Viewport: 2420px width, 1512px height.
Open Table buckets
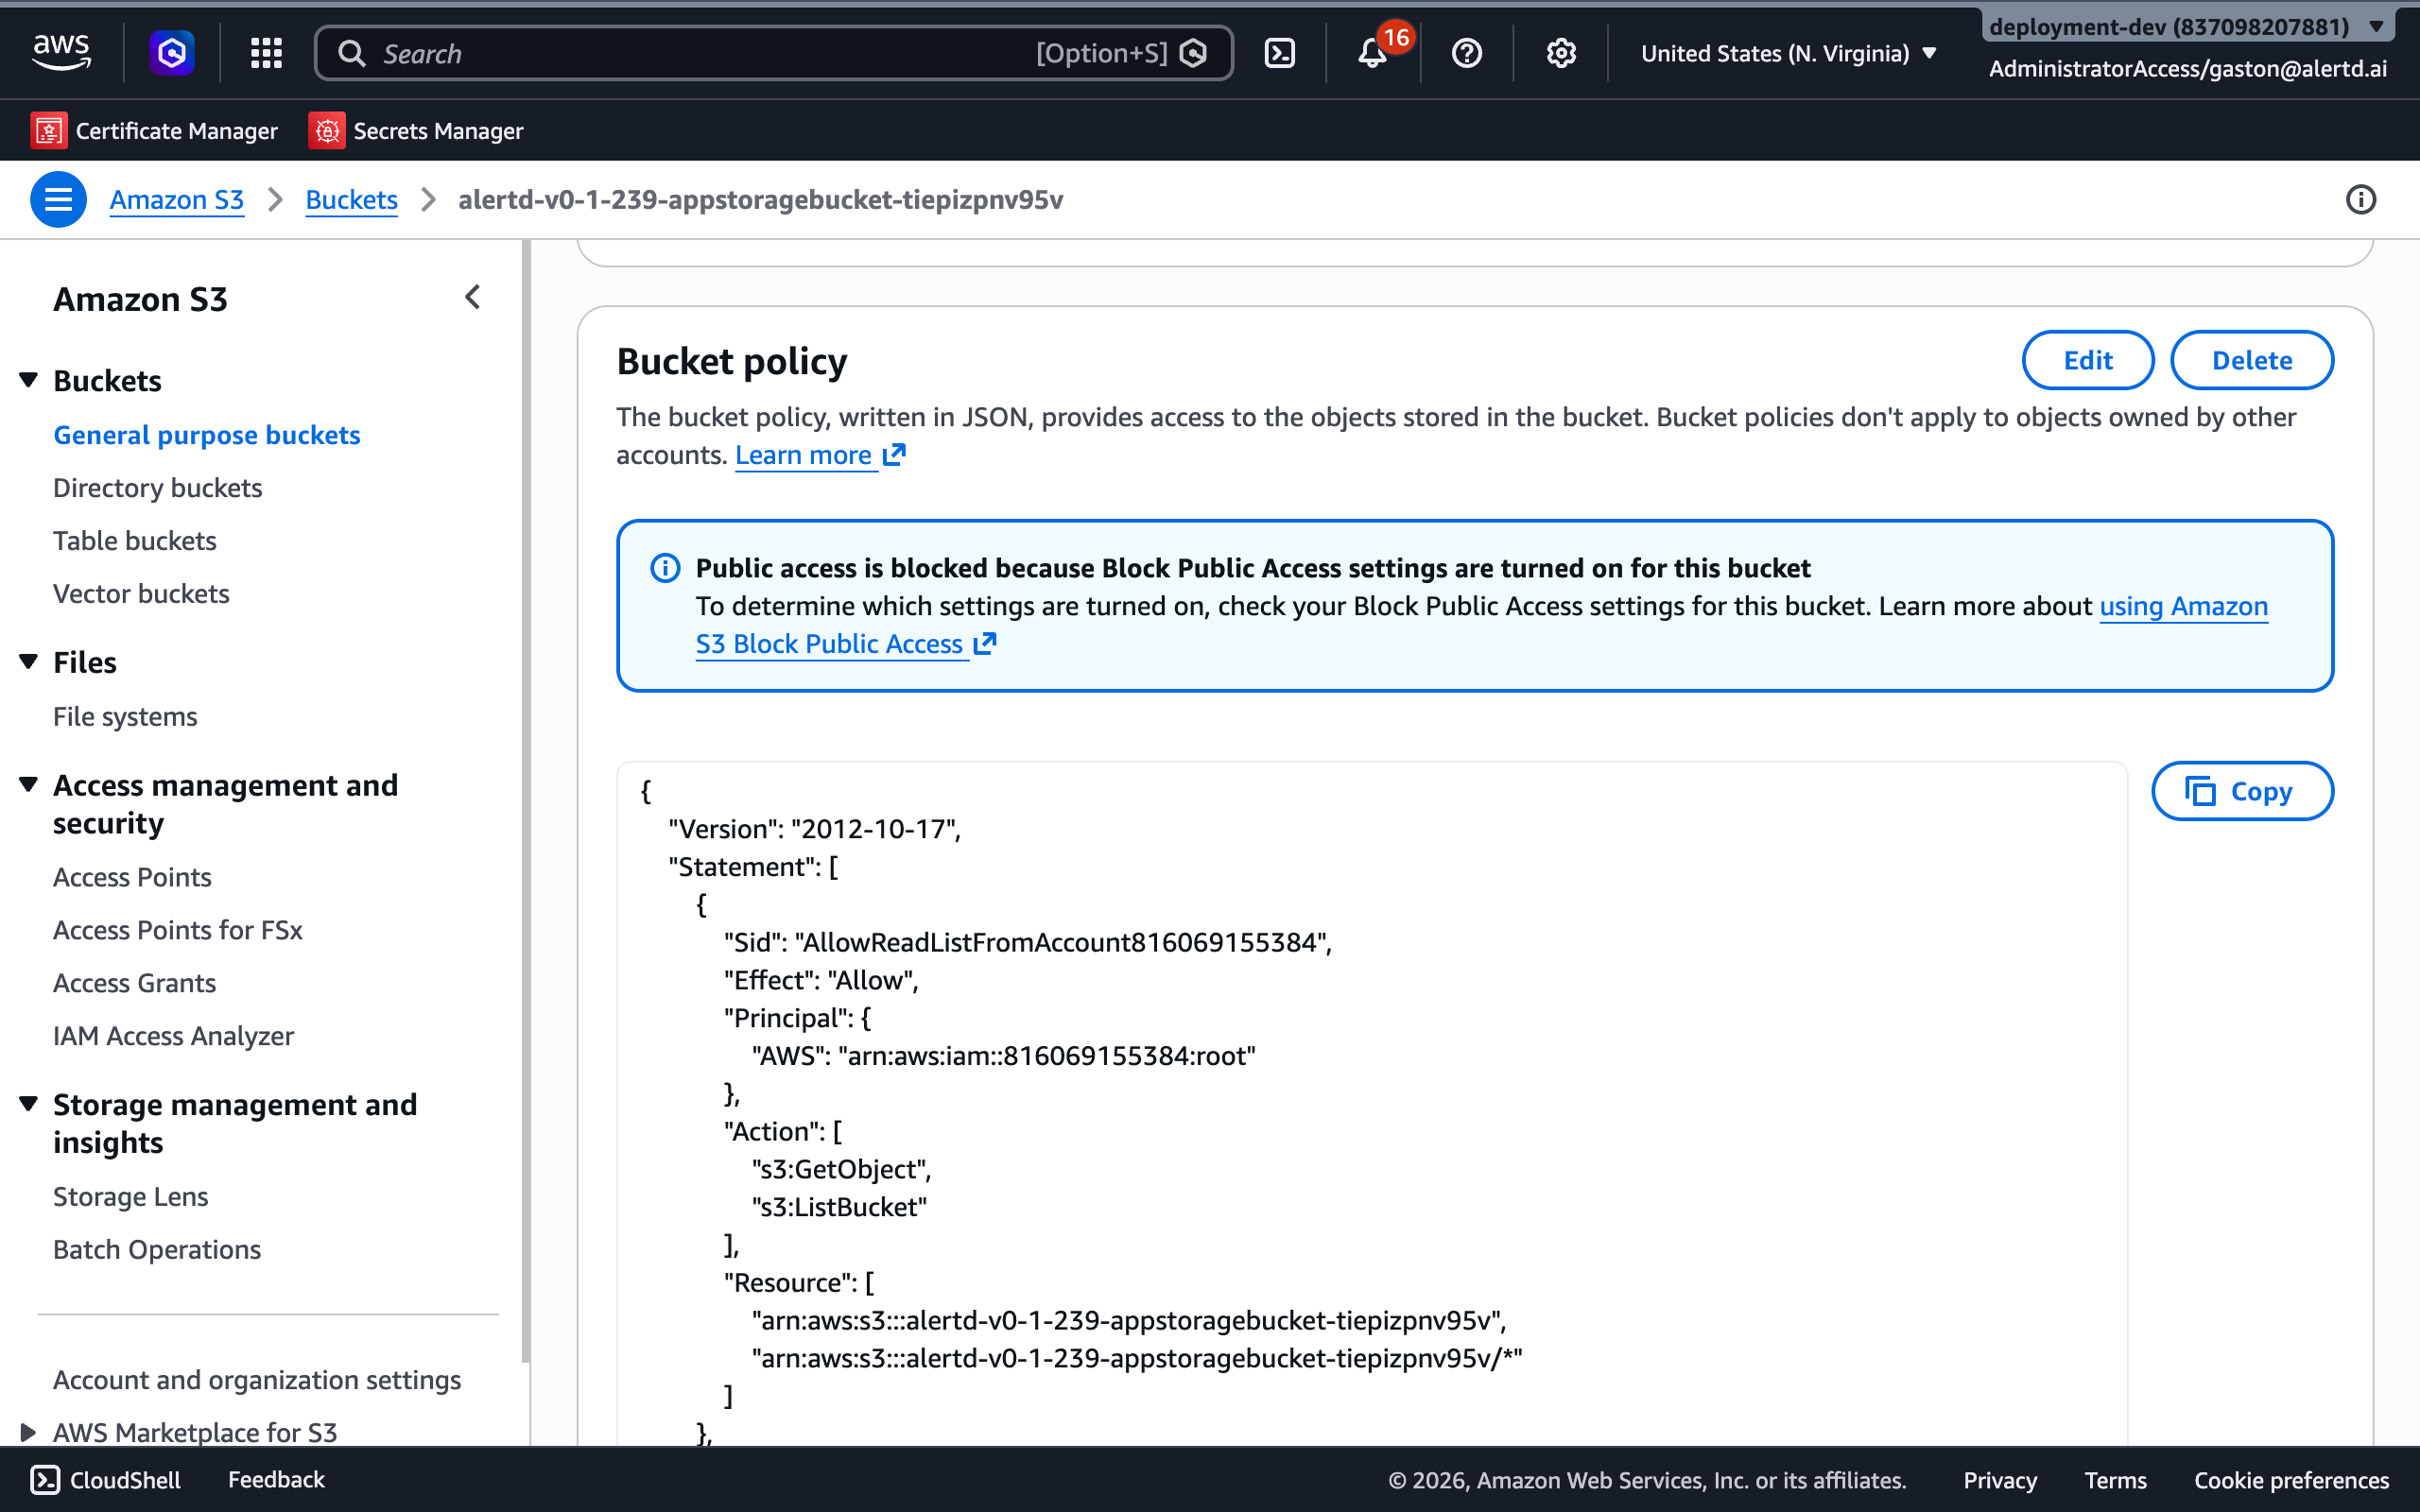pos(134,541)
